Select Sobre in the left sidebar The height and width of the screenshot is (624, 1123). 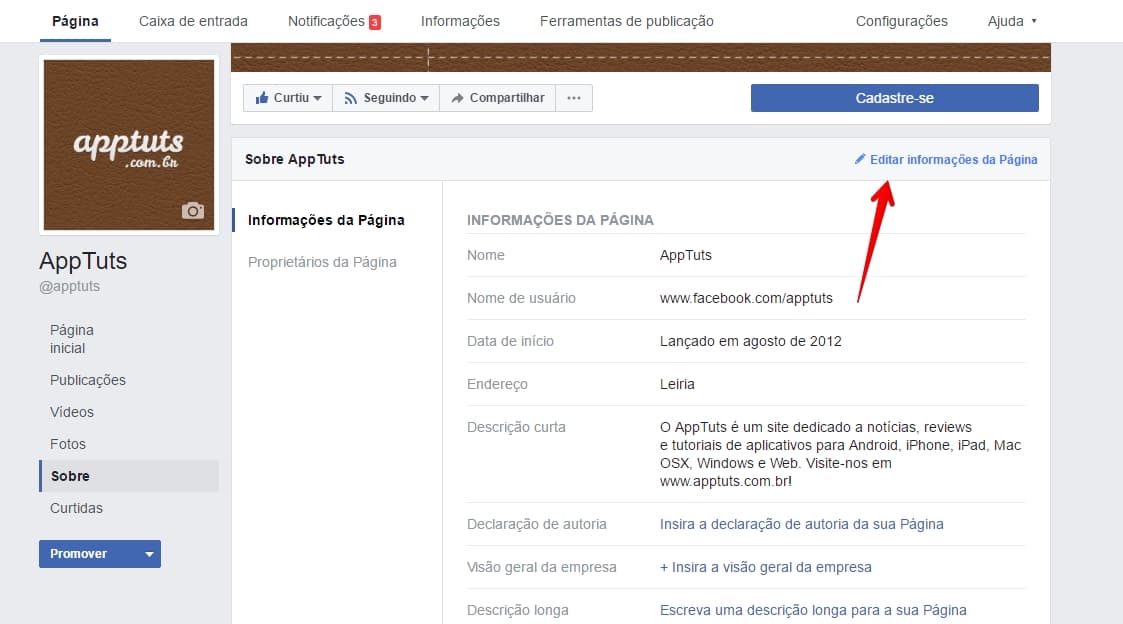129,476
